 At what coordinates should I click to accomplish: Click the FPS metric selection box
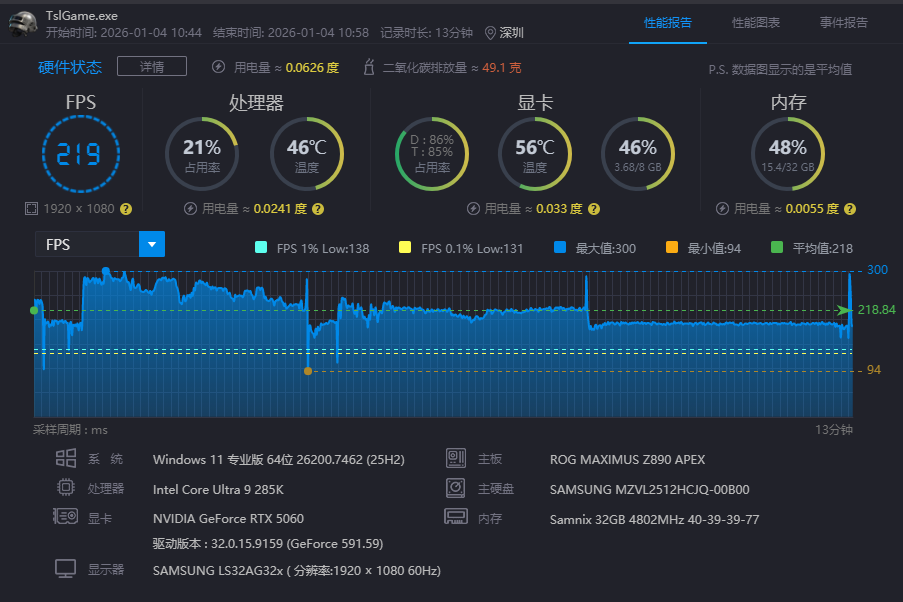(86, 244)
